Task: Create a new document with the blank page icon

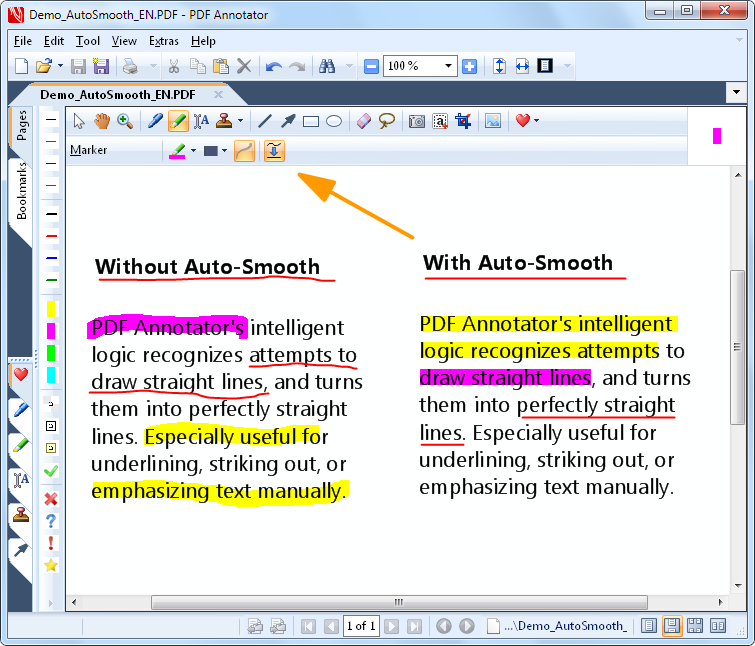Action: coord(22,66)
